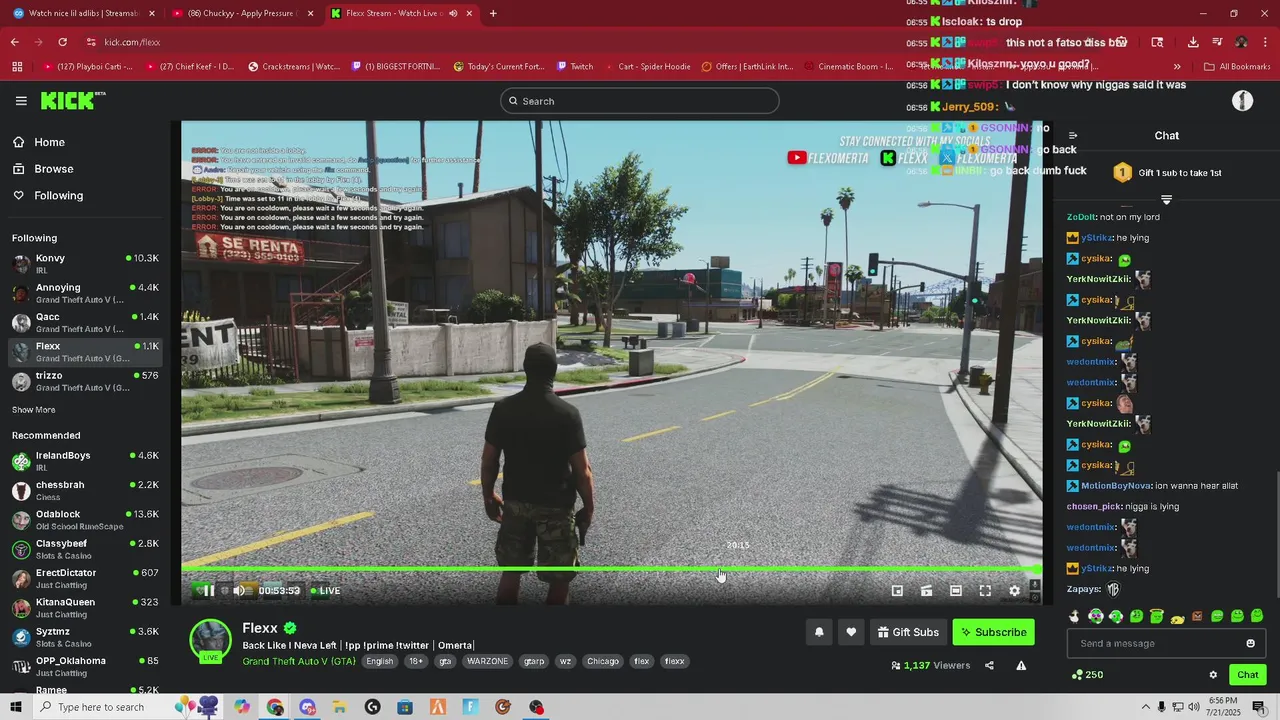Screen dimensions: 1280x720
Task: Click user profile avatar top right
Action: point(1243,101)
